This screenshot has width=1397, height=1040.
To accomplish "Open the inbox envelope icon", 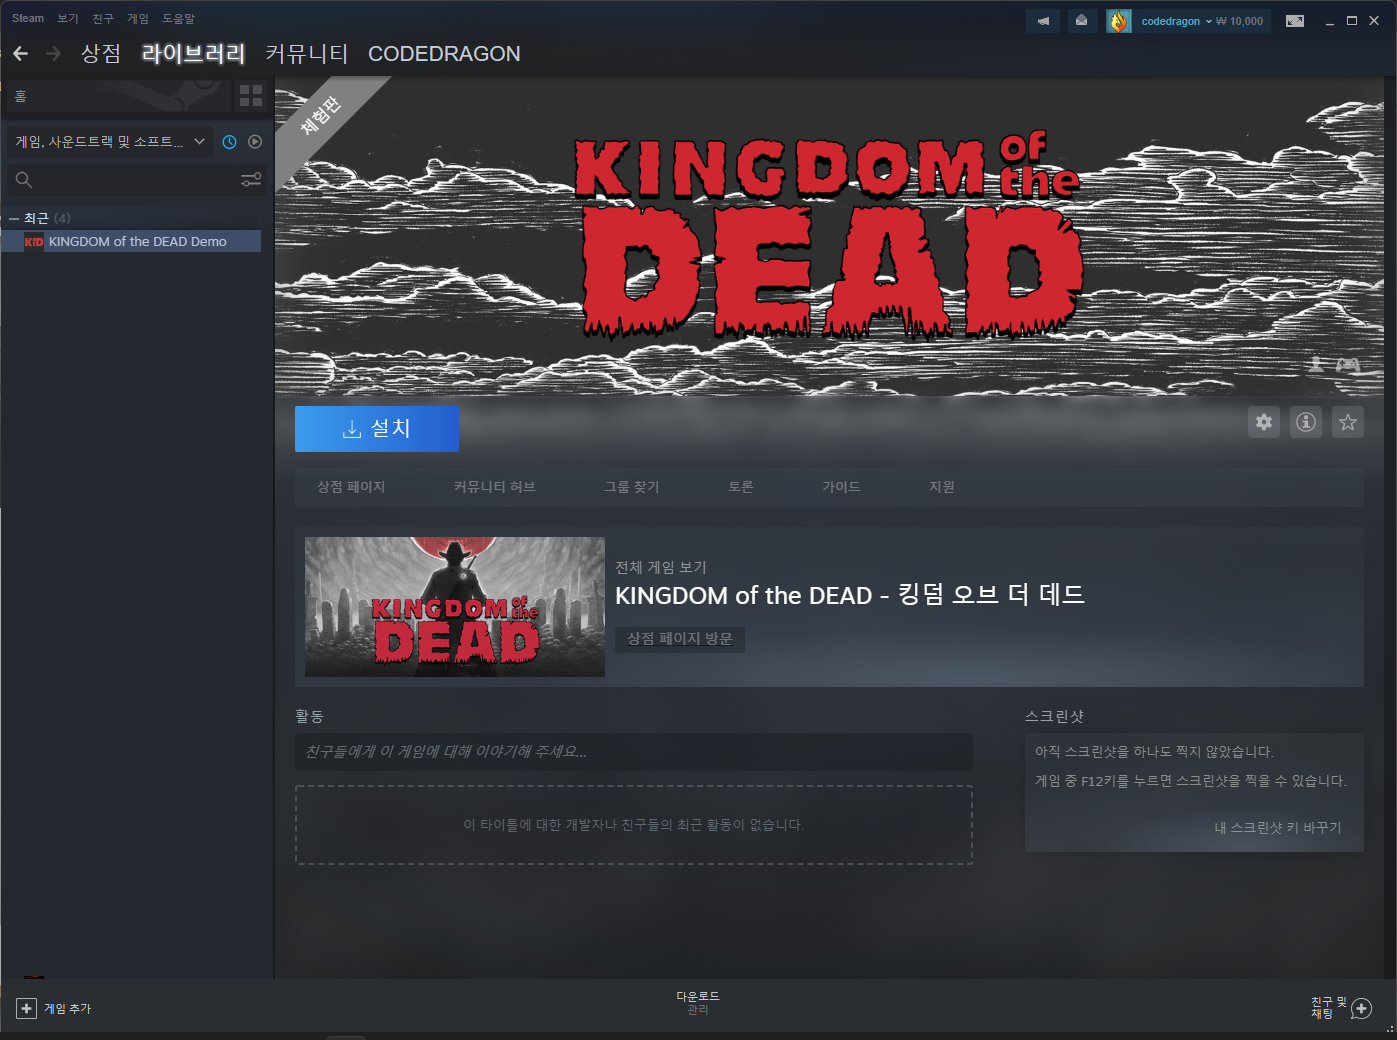I will coord(1081,21).
